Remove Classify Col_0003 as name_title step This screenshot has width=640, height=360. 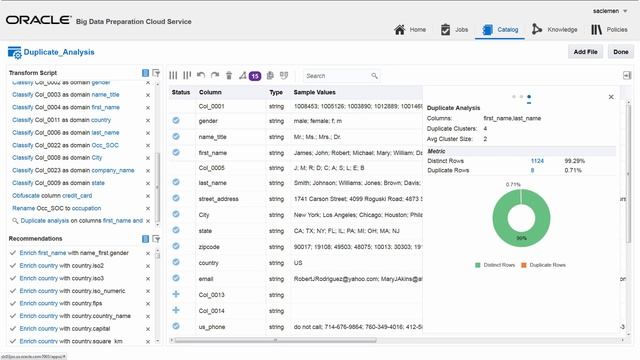[148, 95]
